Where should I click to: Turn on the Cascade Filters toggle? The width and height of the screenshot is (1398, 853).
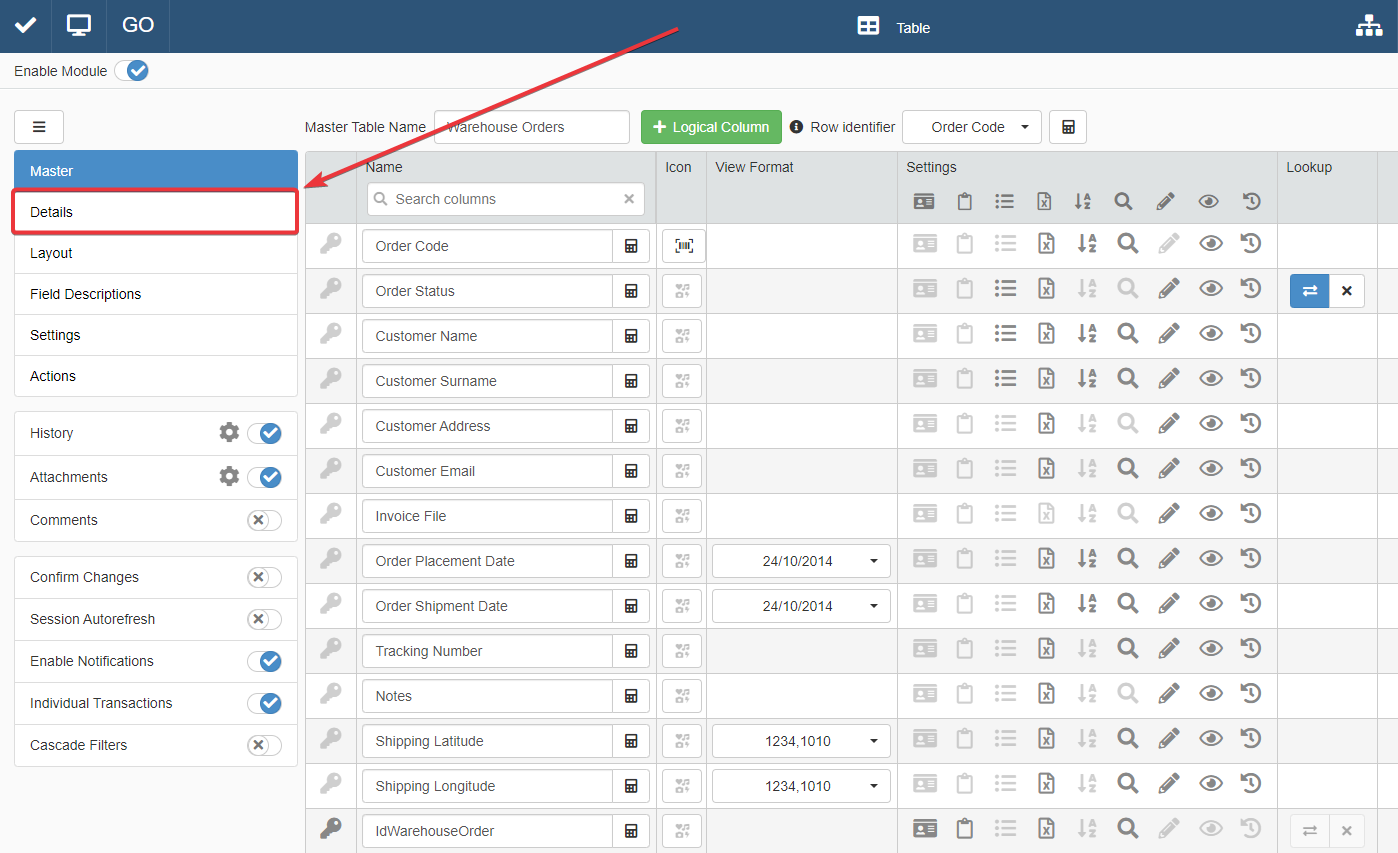[264, 745]
